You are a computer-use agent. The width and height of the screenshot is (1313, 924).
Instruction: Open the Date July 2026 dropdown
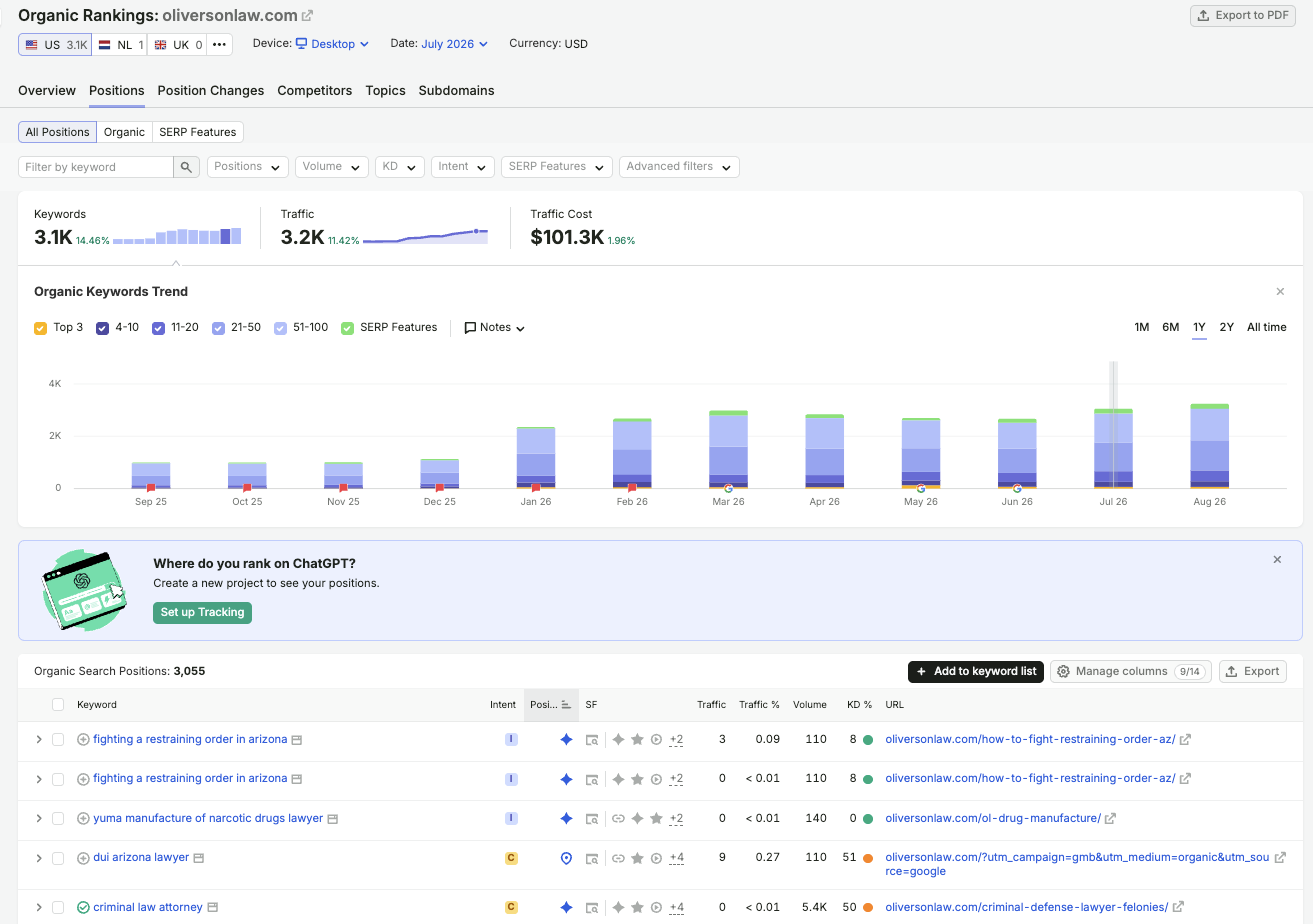coord(454,44)
